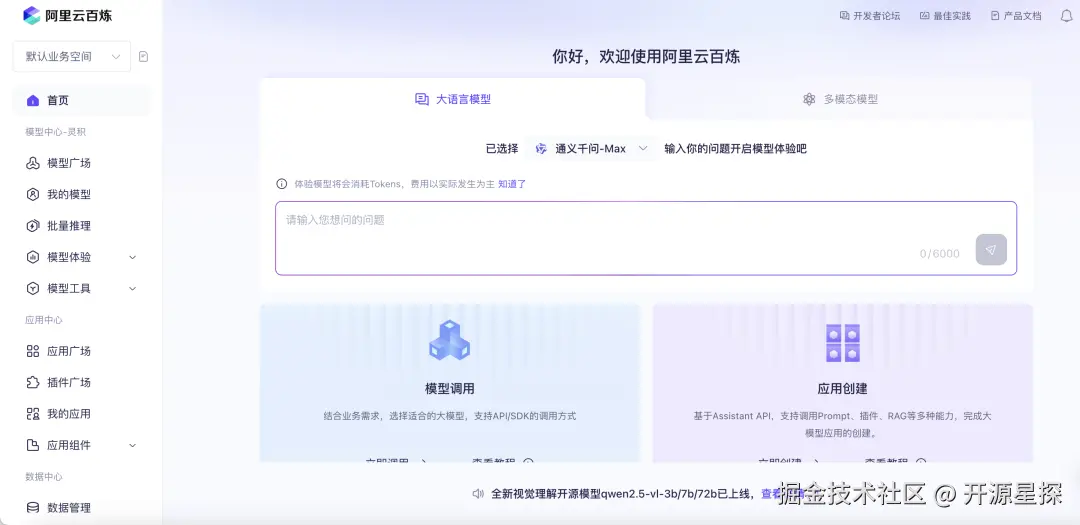Click the 应用中心 section label
Image resolution: width=1080 pixels, height=525 pixels.
44,320
